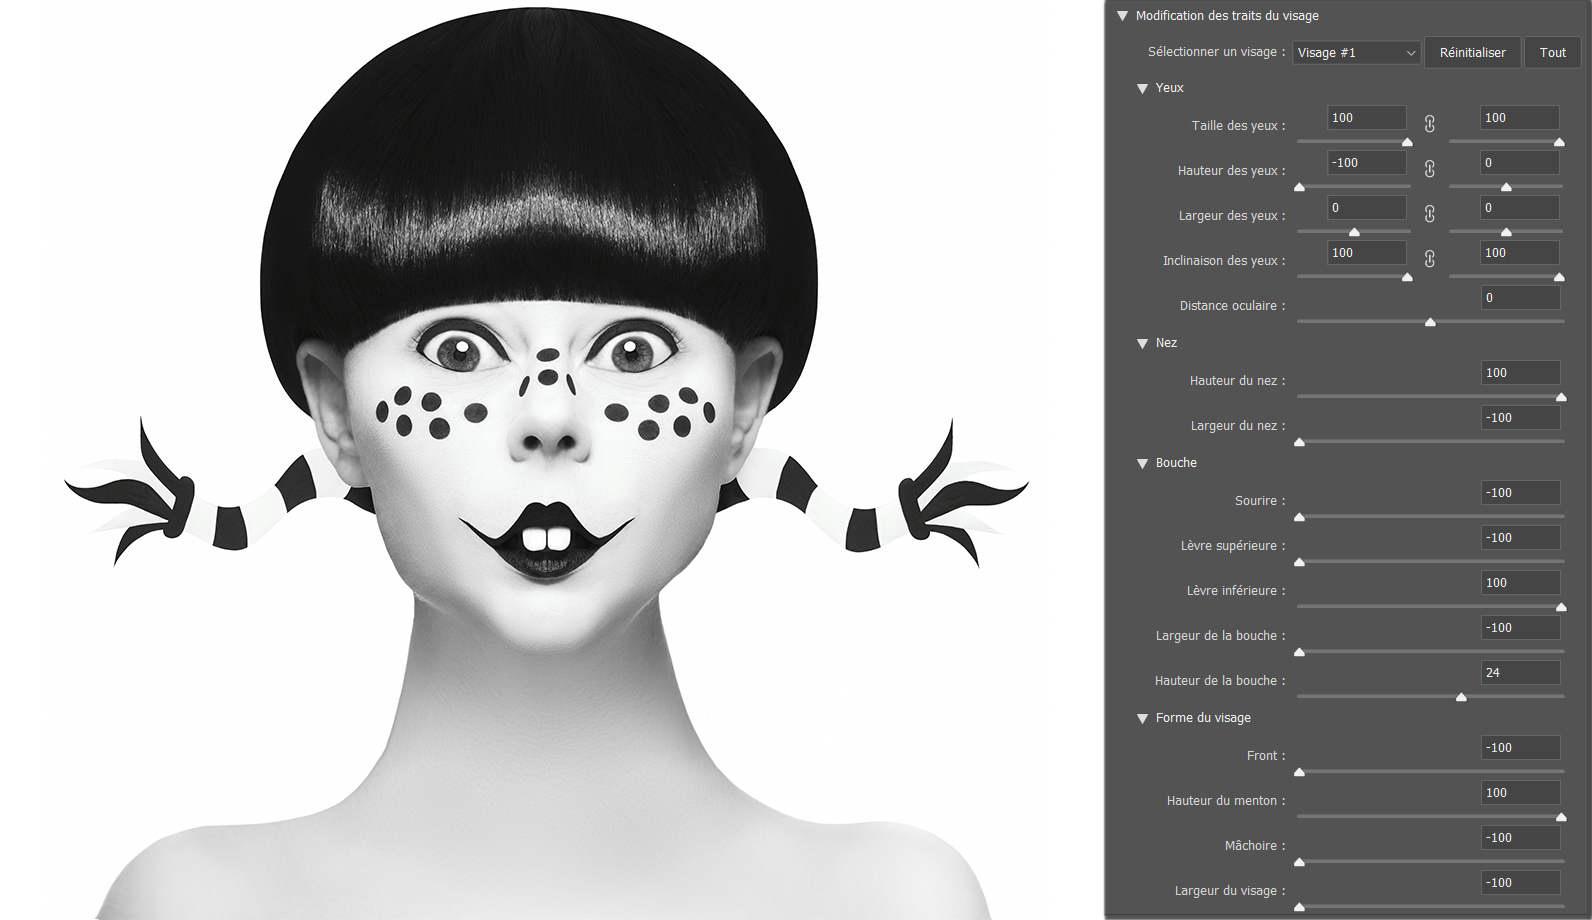Toggle the link icon for Taille des yeux
Viewport: 1592px width, 920px height.
tap(1430, 124)
